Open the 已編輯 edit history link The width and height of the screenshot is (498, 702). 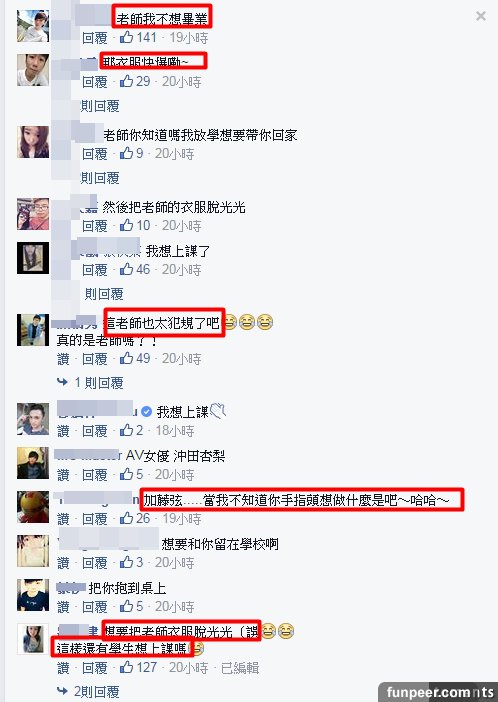pyautogui.click(x=240, y=668)
